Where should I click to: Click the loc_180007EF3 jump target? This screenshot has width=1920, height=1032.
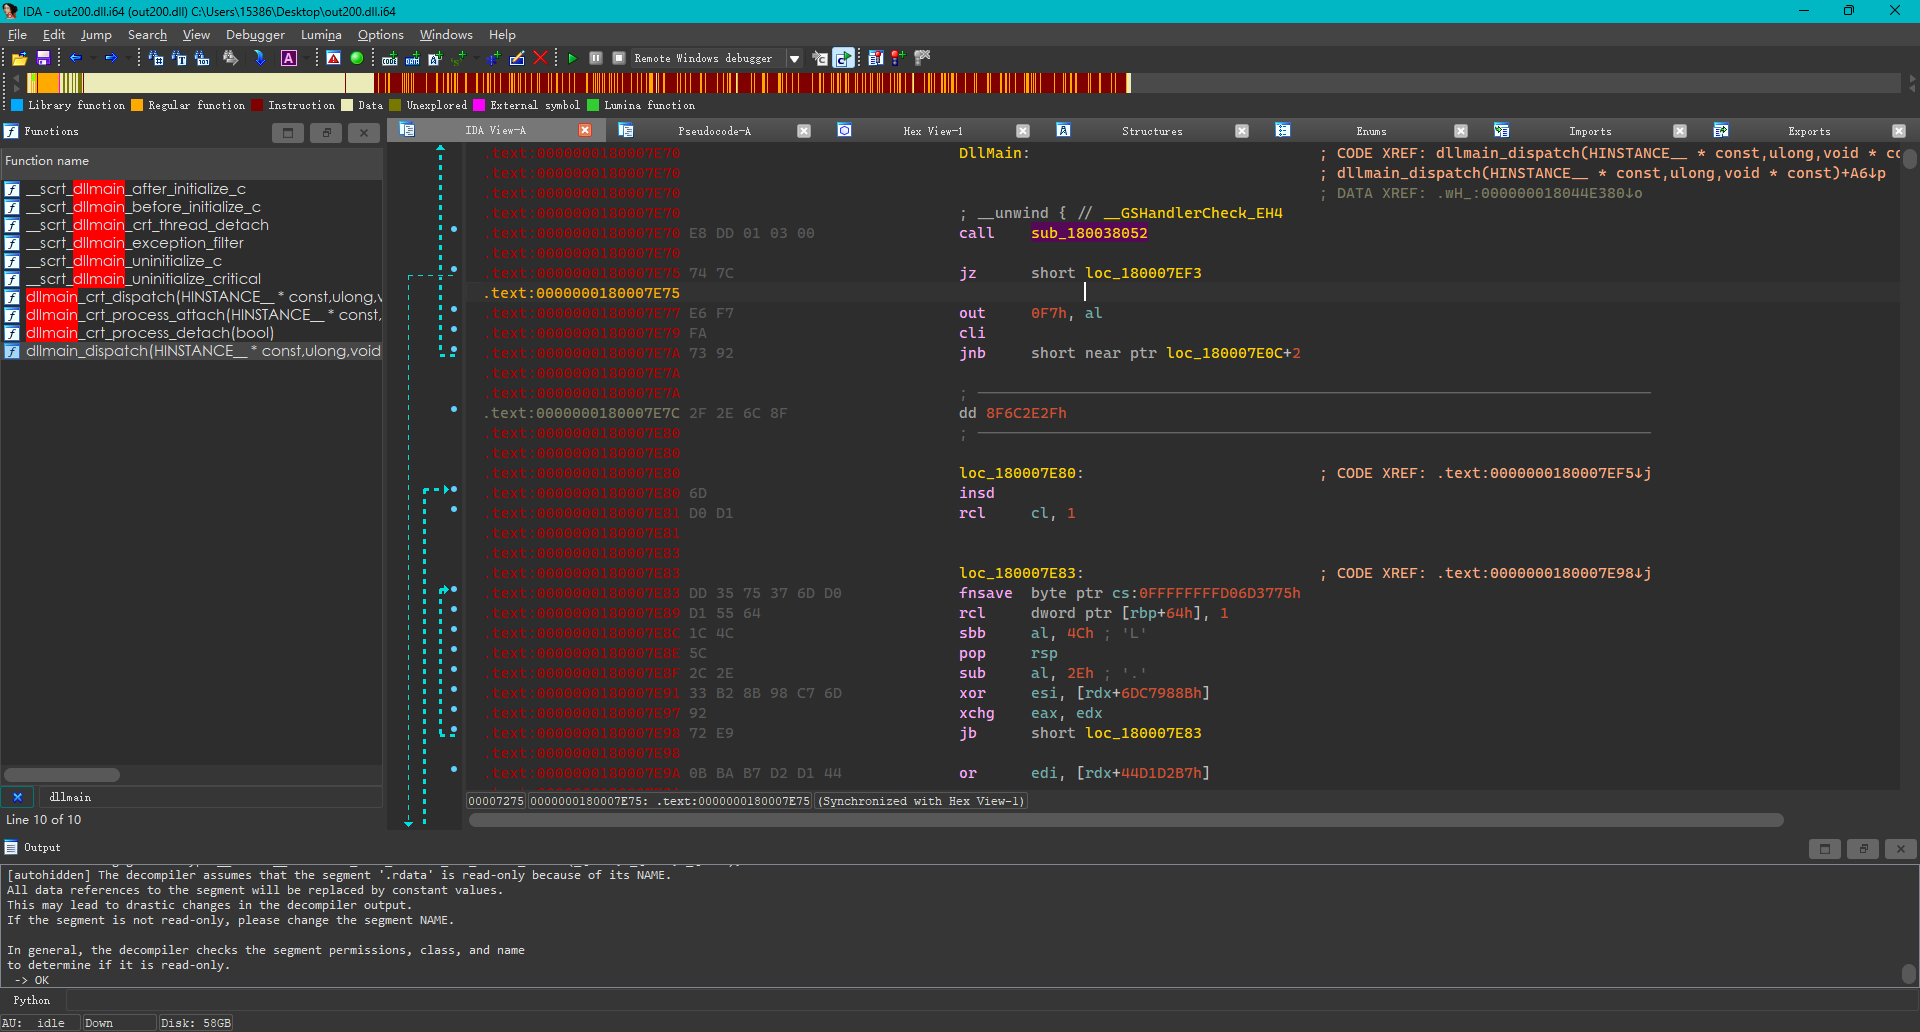tap(1143, 273)
